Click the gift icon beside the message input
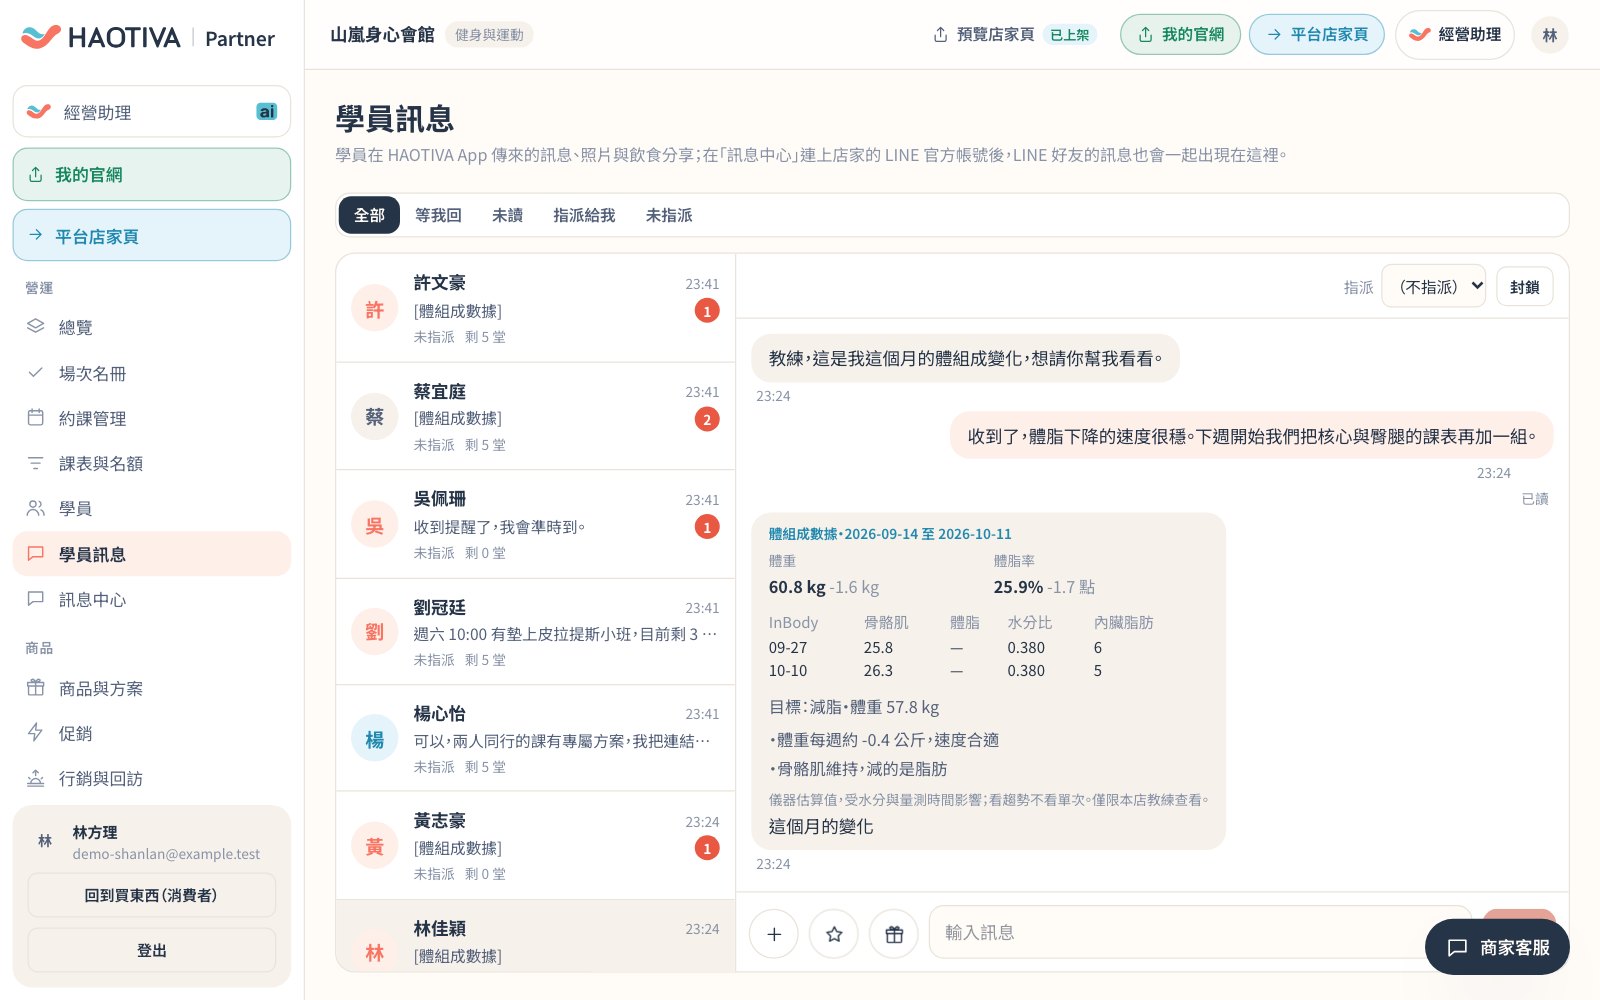1600x1000 pixels. 894,934
